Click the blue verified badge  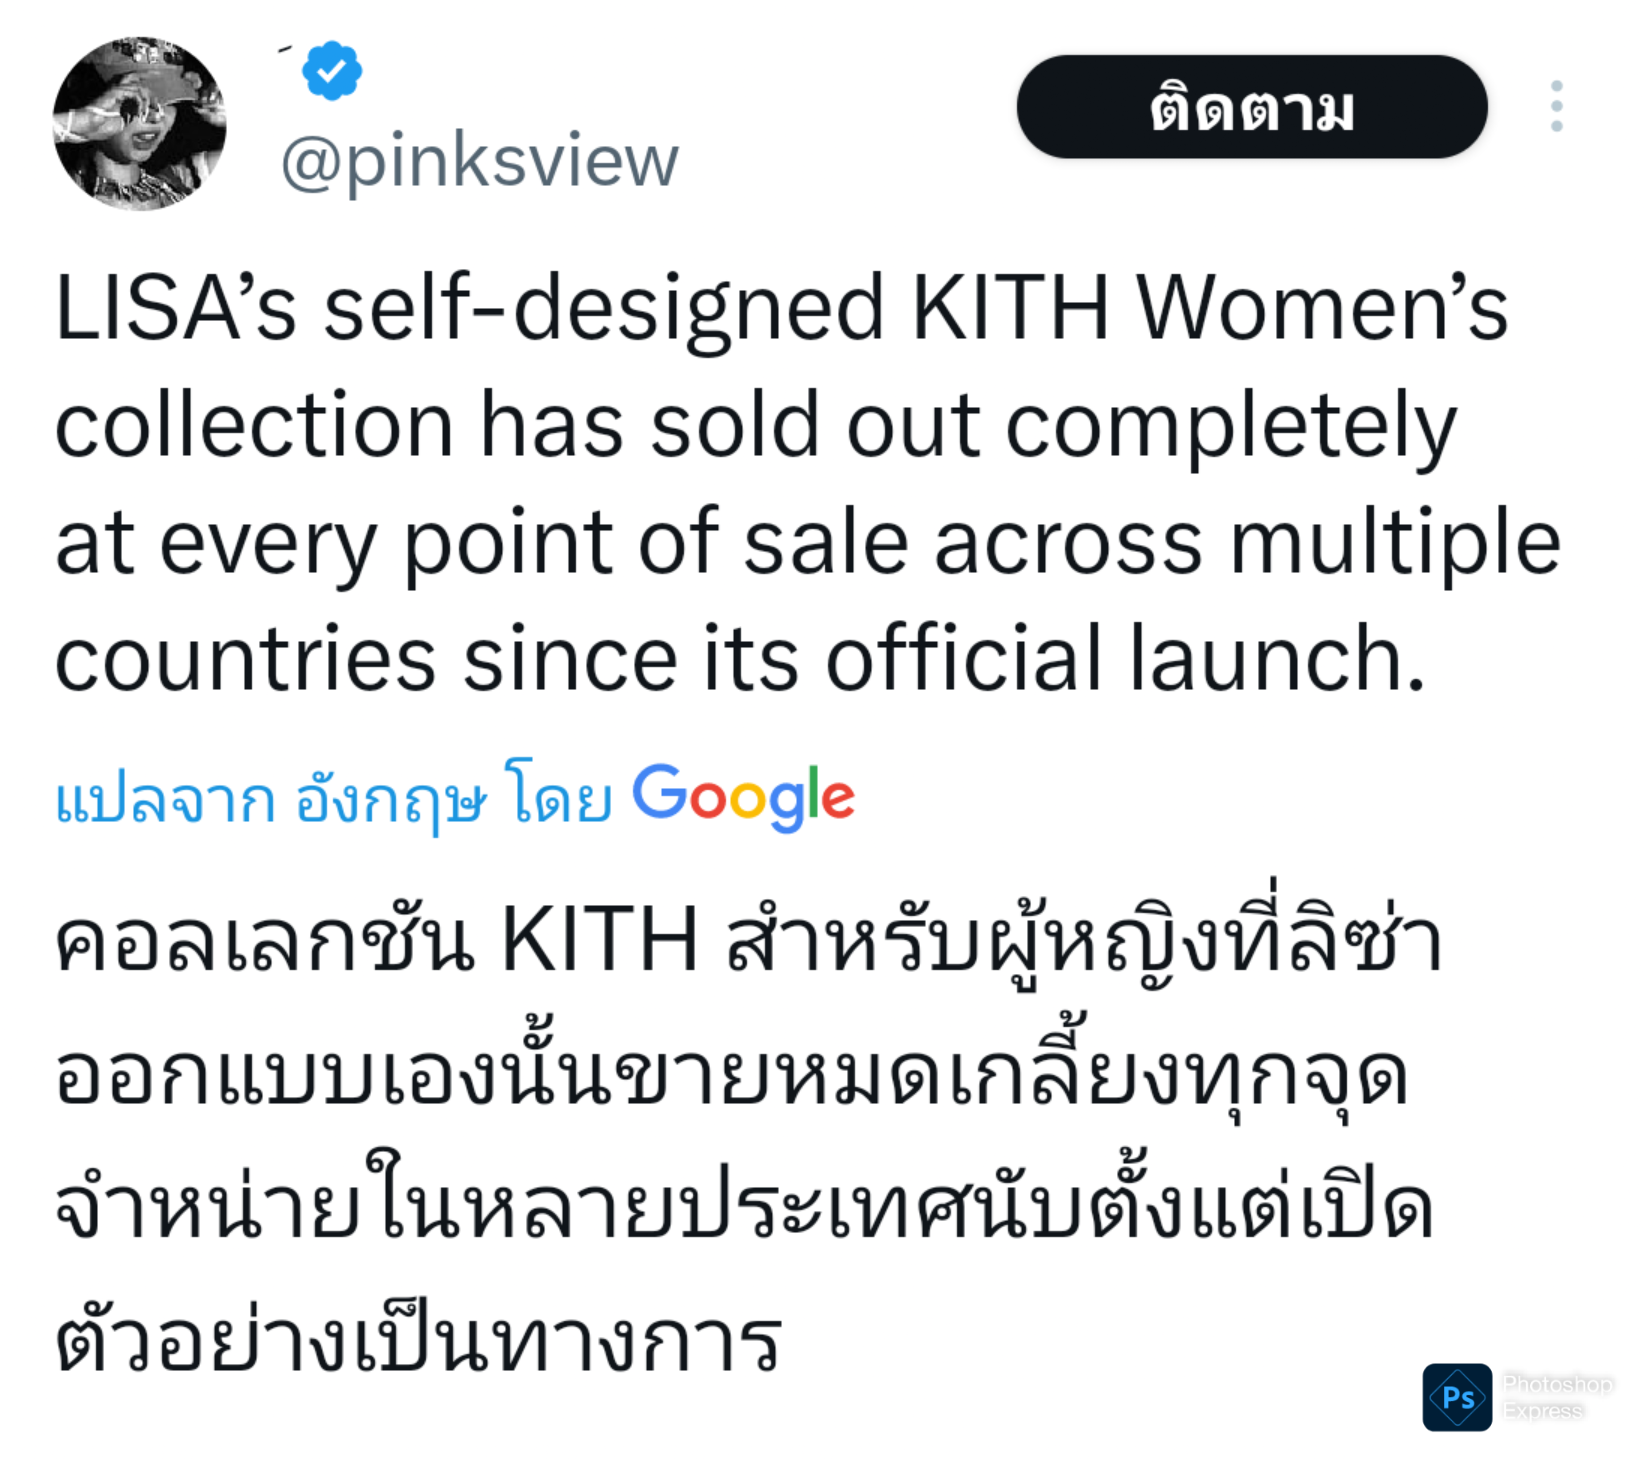[332, 71]
